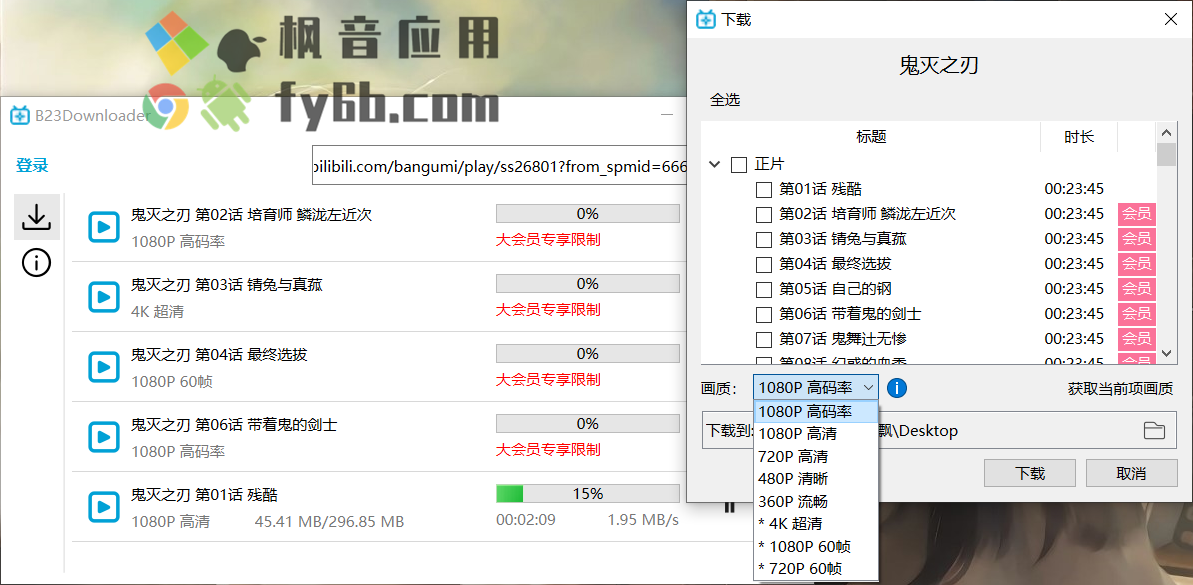Click the bilibili URL input field
The width and height of the screenshot is (1193, 585).
coord(499,166)
